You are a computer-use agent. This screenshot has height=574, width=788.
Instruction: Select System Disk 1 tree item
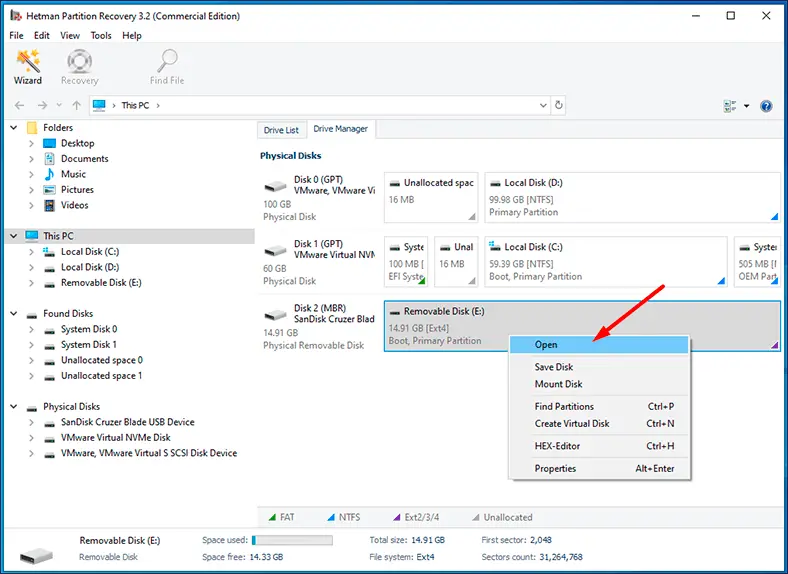point(89,345)
